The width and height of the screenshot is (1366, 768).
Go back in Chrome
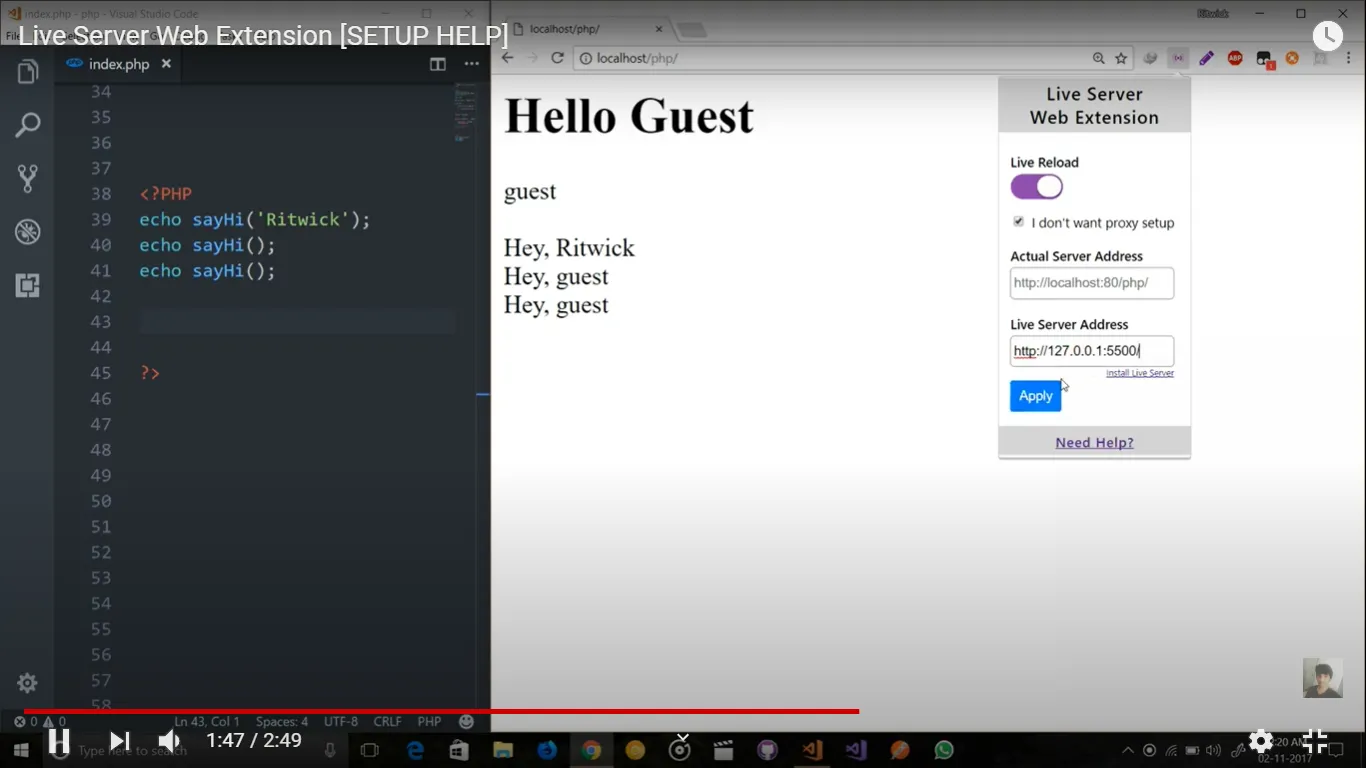(x=507, y=58)
